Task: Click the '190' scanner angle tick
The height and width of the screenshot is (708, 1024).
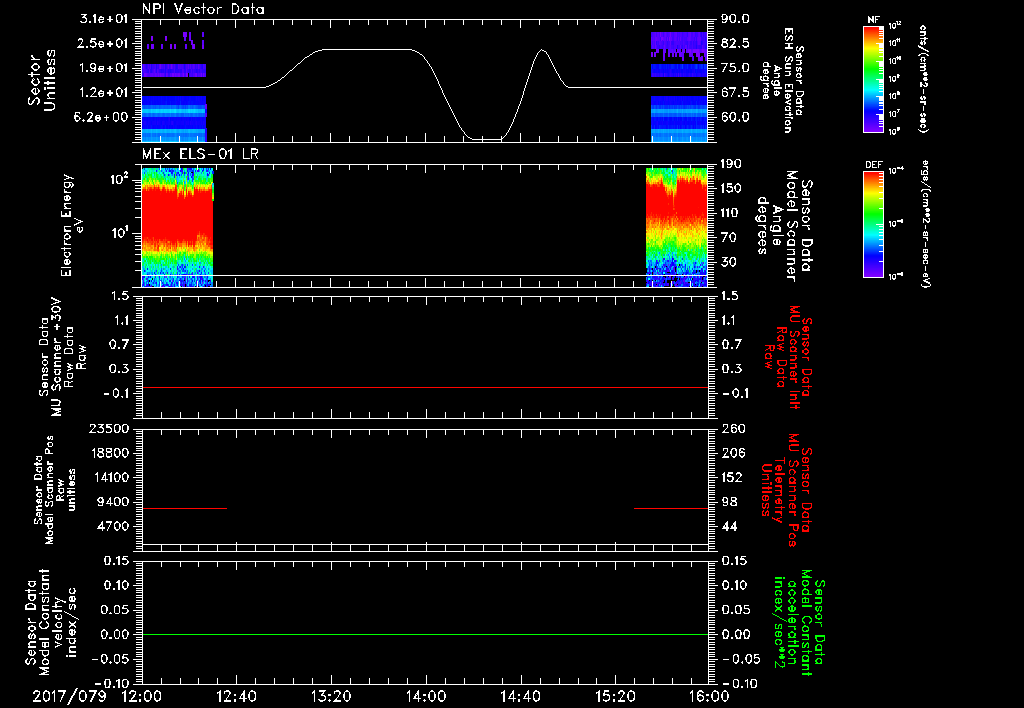Action: 731,163
